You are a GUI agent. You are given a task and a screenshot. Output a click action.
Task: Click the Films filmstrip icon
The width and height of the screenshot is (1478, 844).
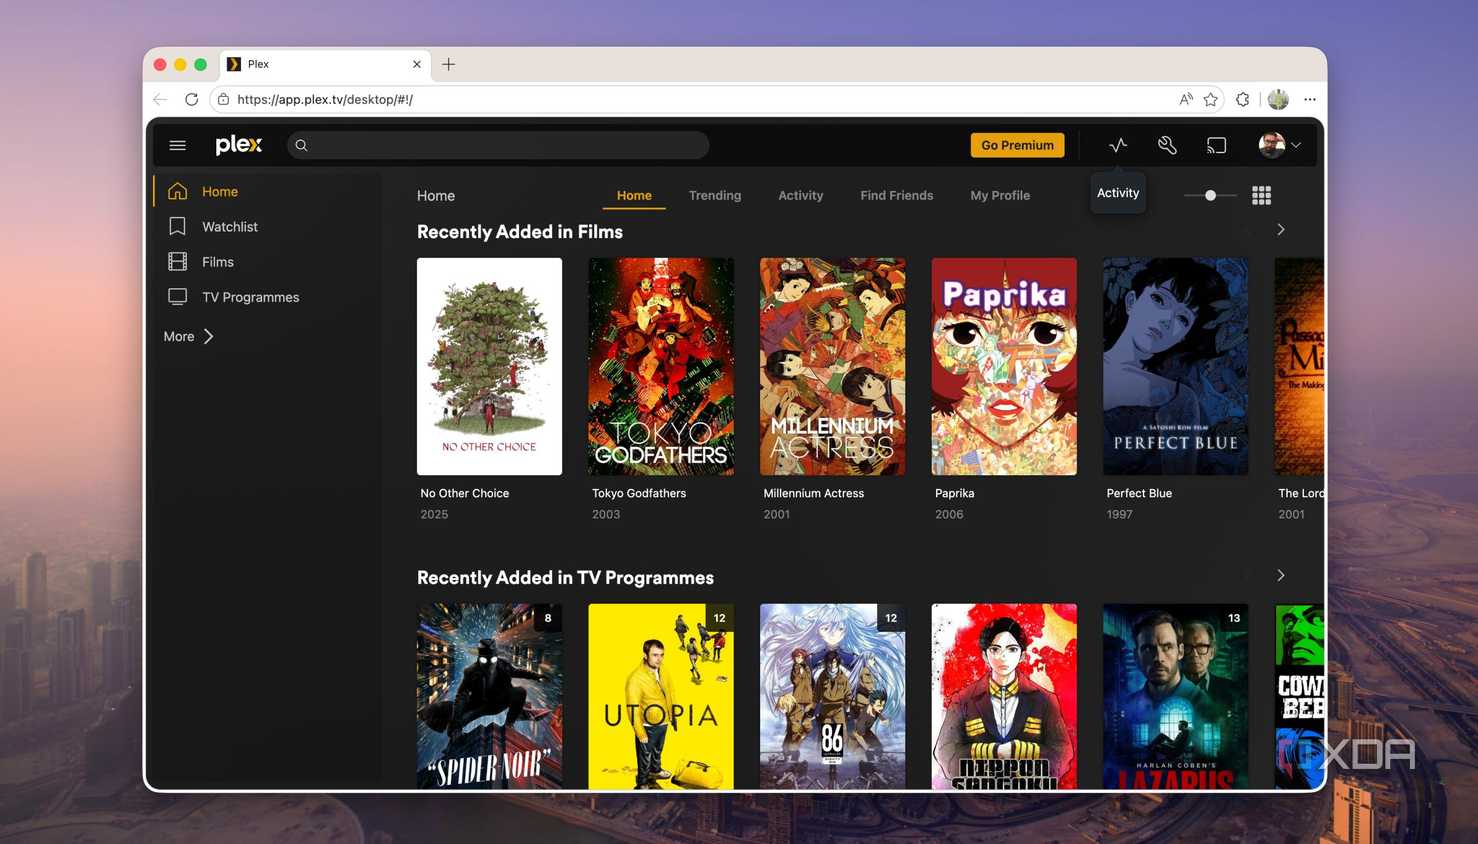coord(178,262)
